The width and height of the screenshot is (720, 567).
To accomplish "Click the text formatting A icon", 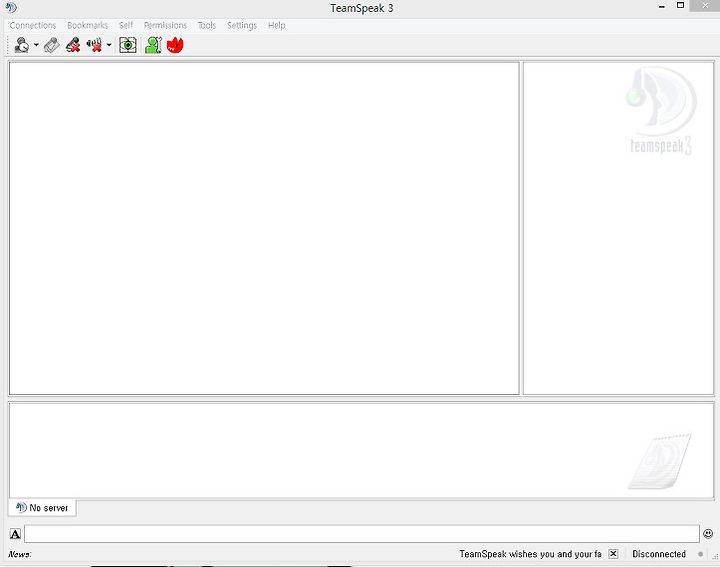I will click(x=15, y=534).
